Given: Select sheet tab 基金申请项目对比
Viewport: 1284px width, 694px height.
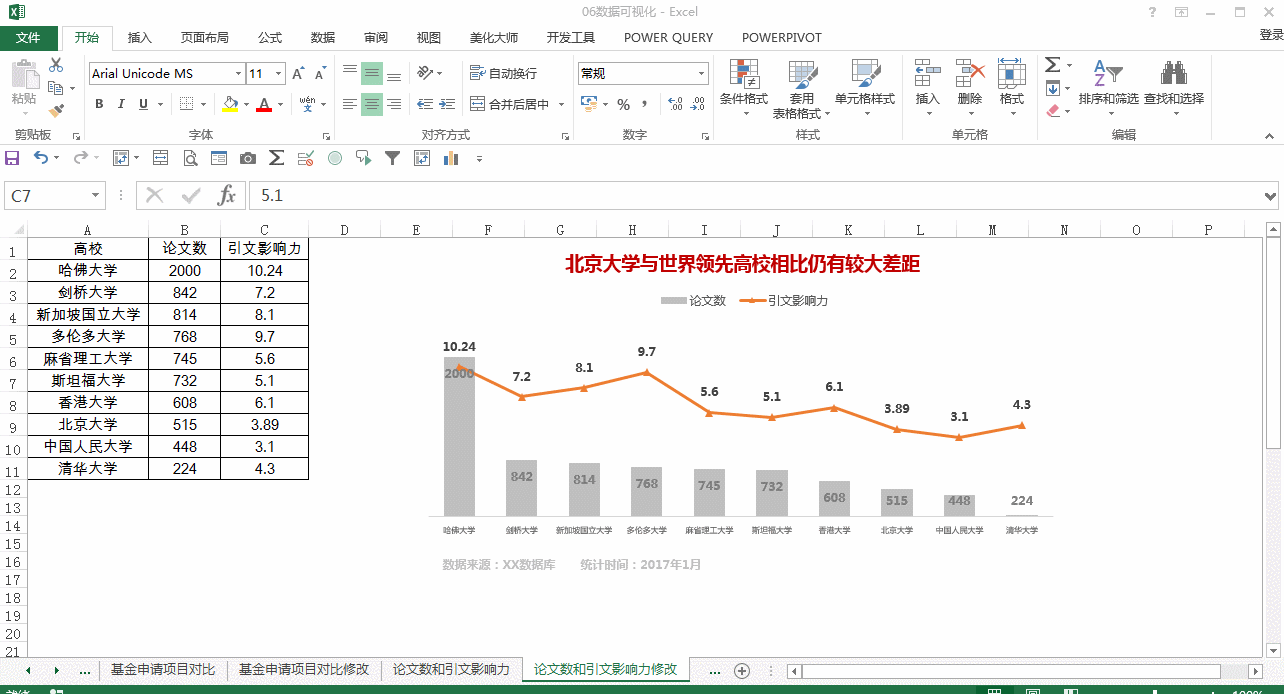Looking at the screenshot, I should click(x=163, y=669).
